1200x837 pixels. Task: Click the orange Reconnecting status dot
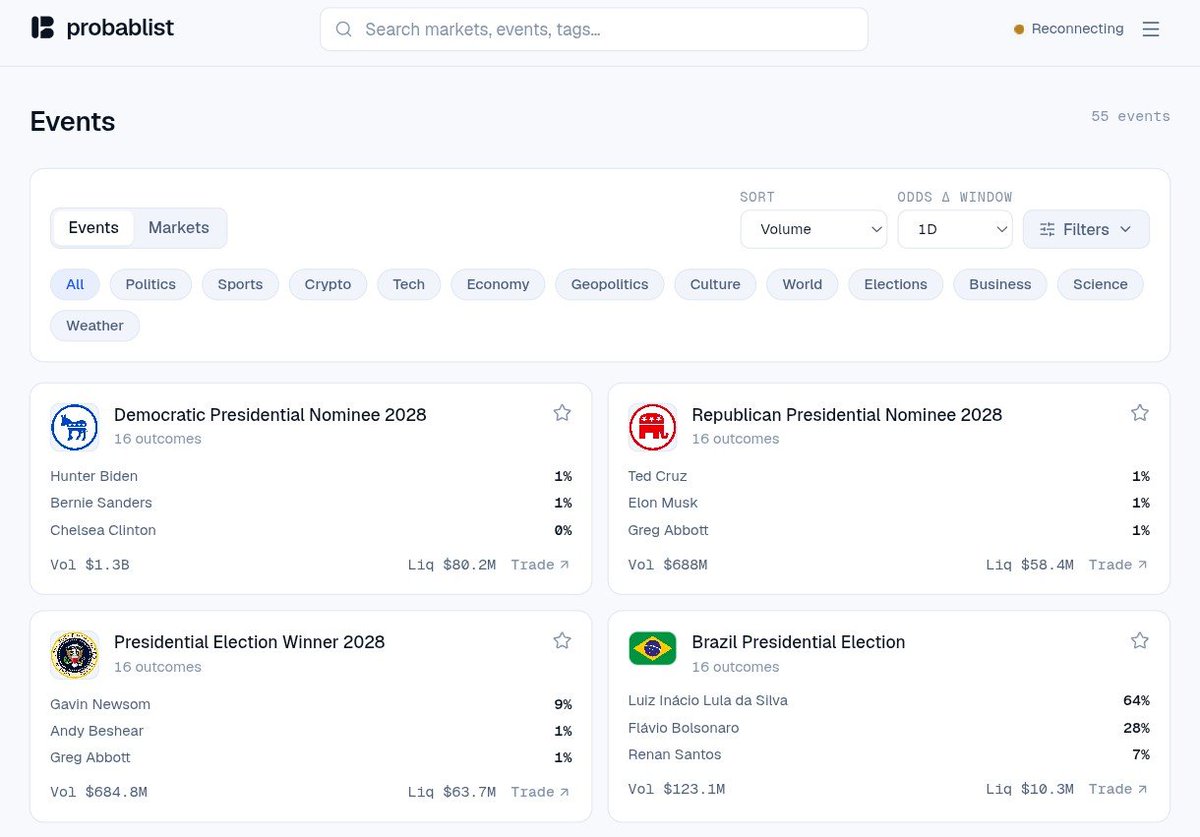1019,29
